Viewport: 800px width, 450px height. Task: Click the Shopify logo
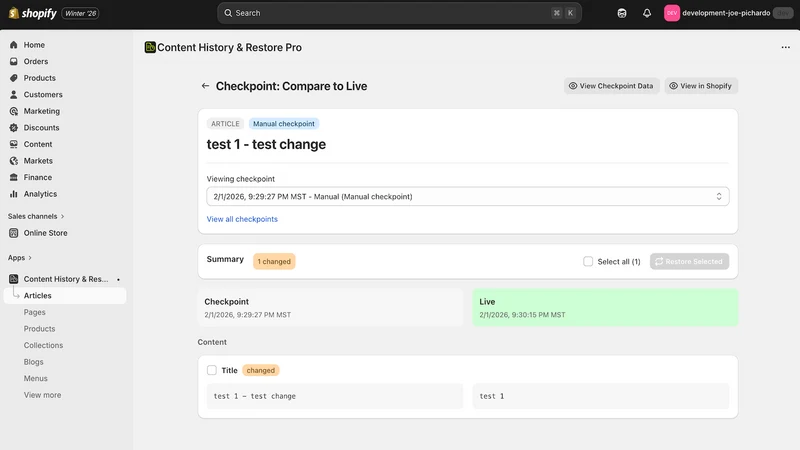[33, 13]
